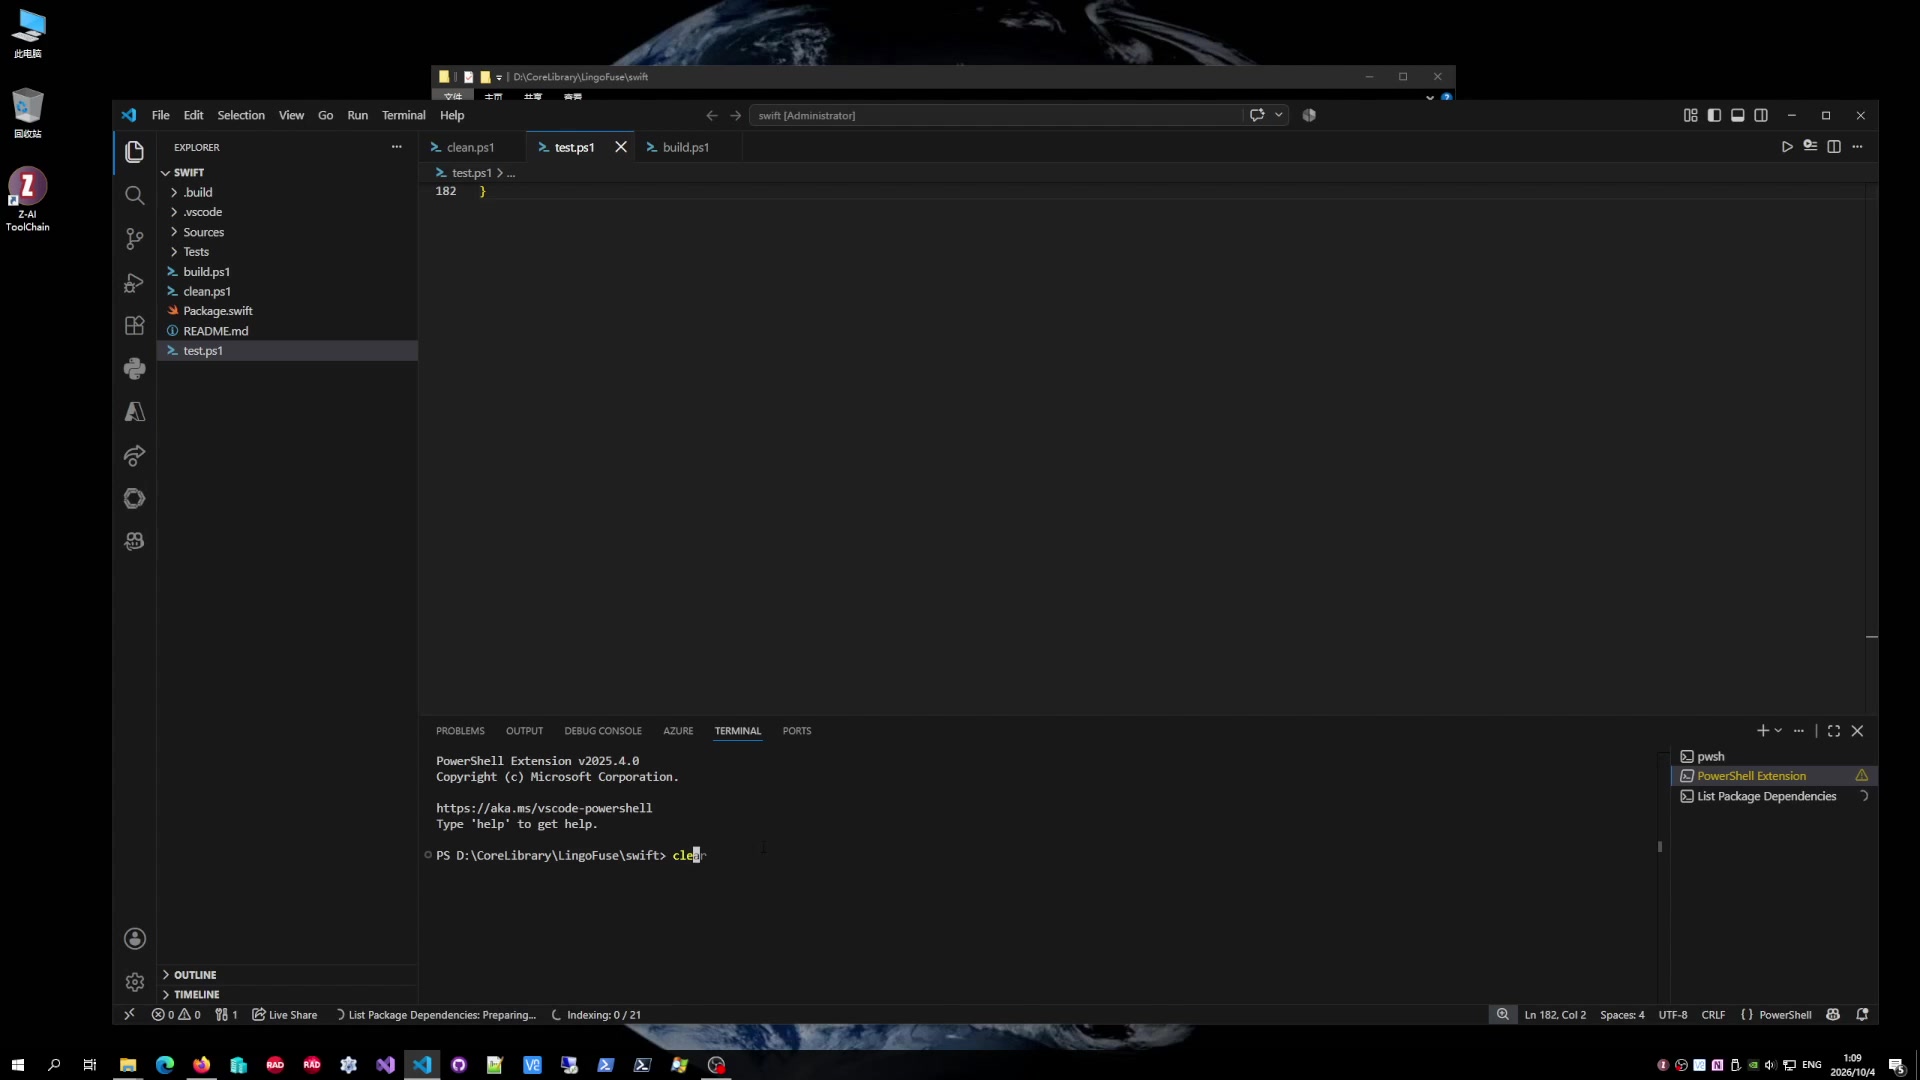This screenshot has height=1080, width=1920.
Task: Open the Selection menu
Action: coord(241,115)
